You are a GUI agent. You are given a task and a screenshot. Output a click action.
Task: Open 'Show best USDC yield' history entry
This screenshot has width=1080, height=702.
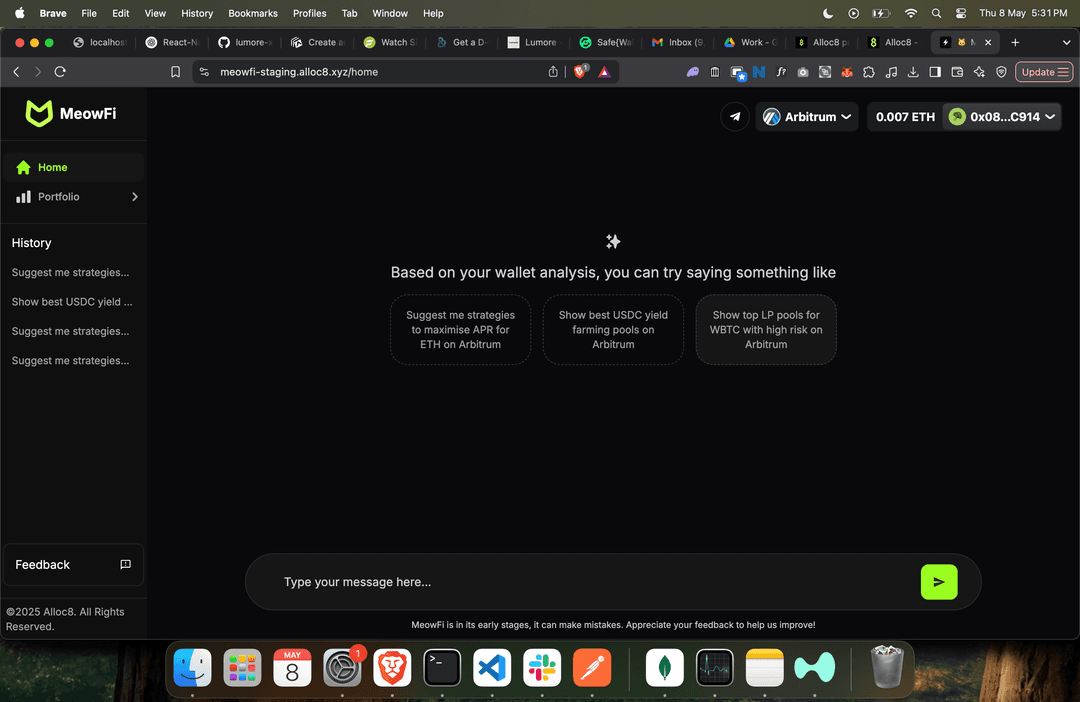72,302
